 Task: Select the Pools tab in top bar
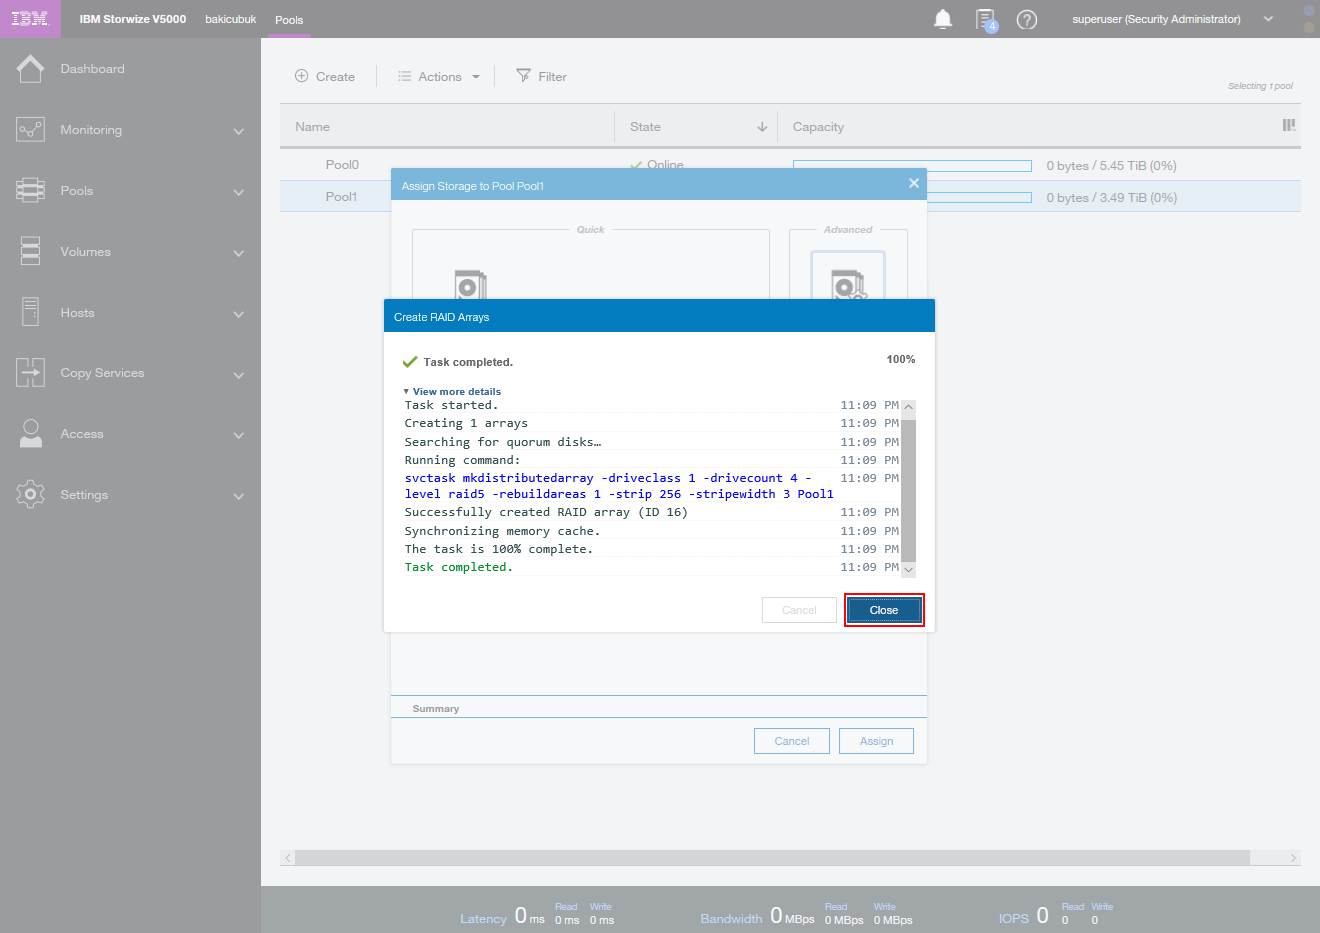tap(289, 20)
